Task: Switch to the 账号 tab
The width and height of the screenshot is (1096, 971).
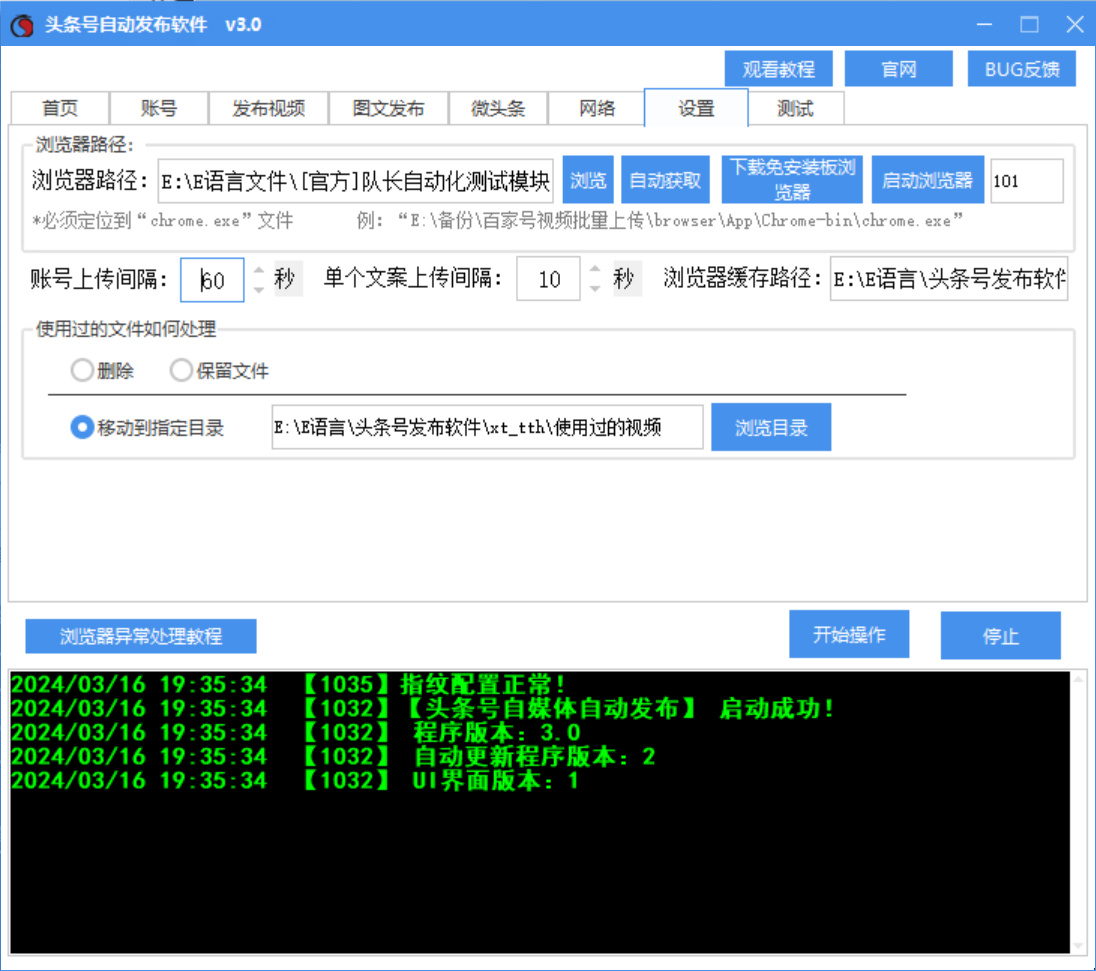Action: [x=159, y=108]
